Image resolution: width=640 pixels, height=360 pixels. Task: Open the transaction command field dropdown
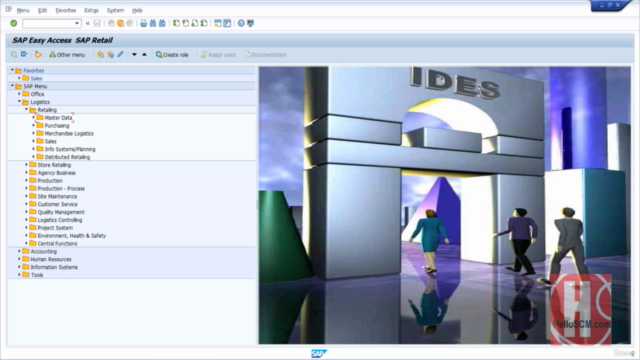click(77, 23)
